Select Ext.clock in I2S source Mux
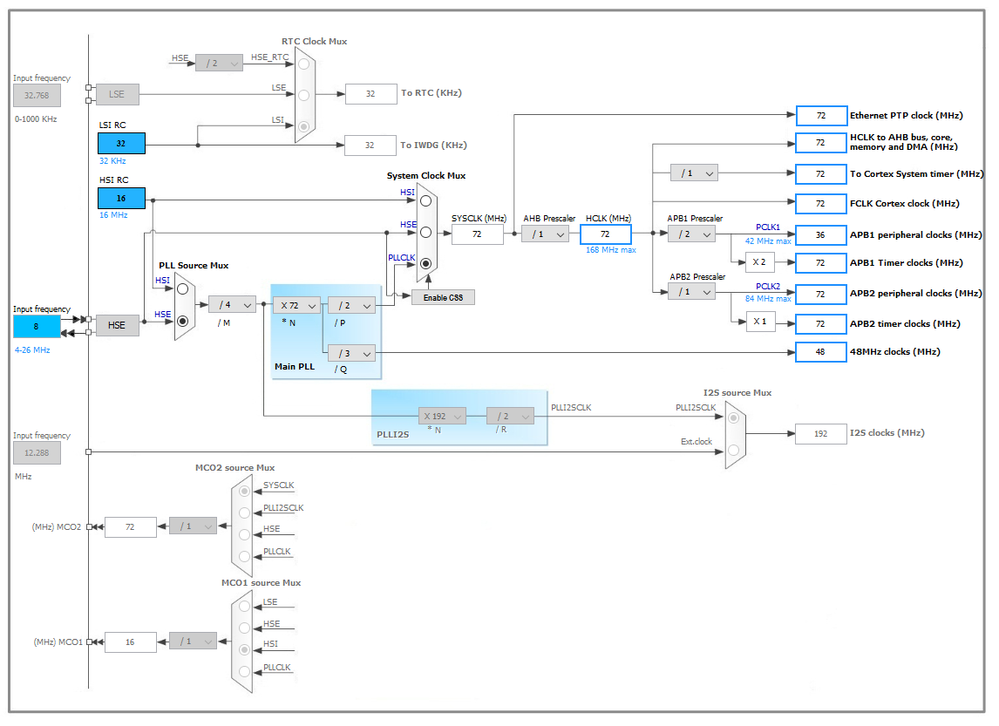This screenshot has width=999, height=726. tap(734, 450)
